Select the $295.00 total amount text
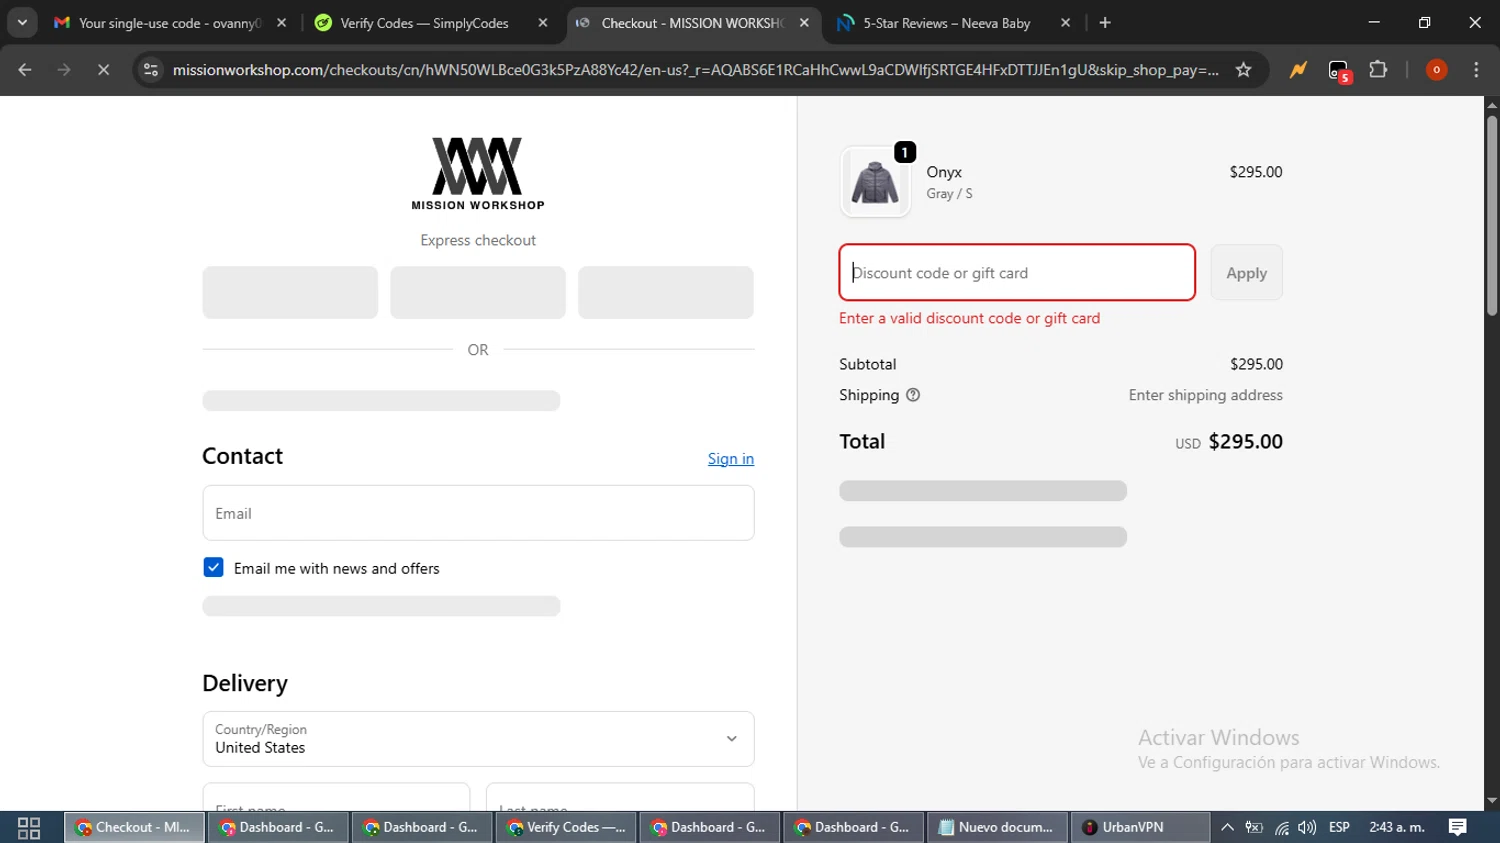Image resolution: width=1500 pixels, height=843 pixels. tap(1245, 441)
